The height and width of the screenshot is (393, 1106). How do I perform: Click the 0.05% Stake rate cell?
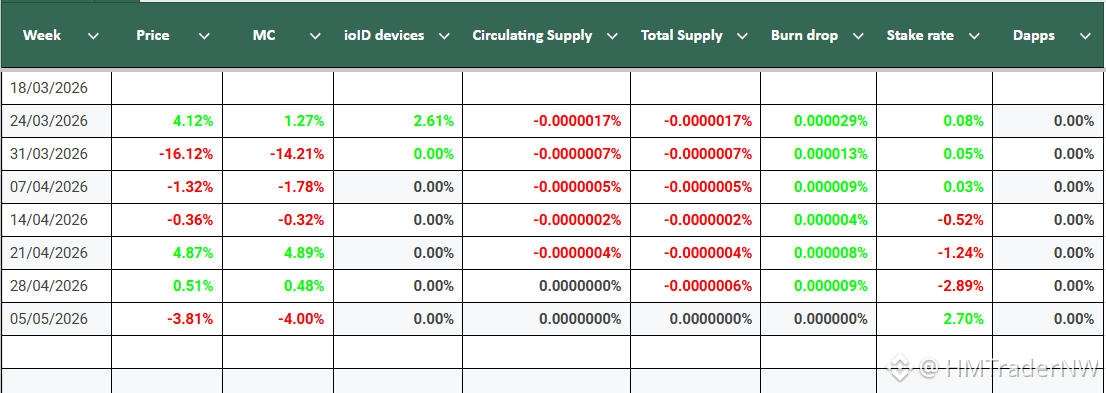tap(935, 154)
